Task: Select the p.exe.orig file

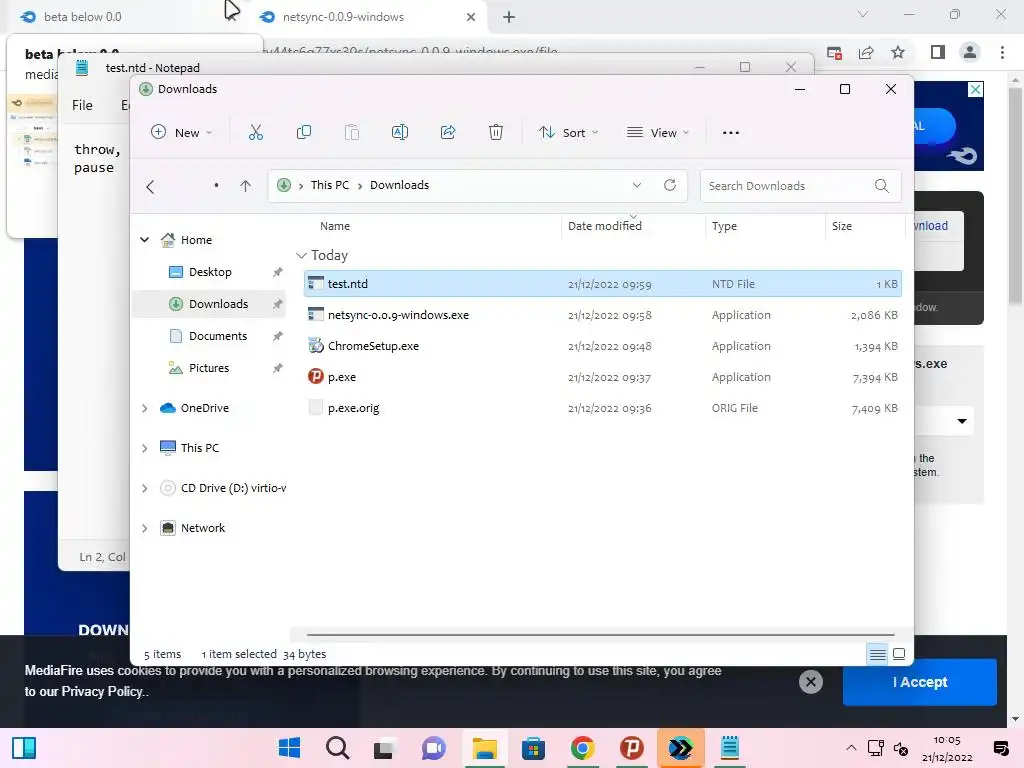Action: (x=602, y=408)
